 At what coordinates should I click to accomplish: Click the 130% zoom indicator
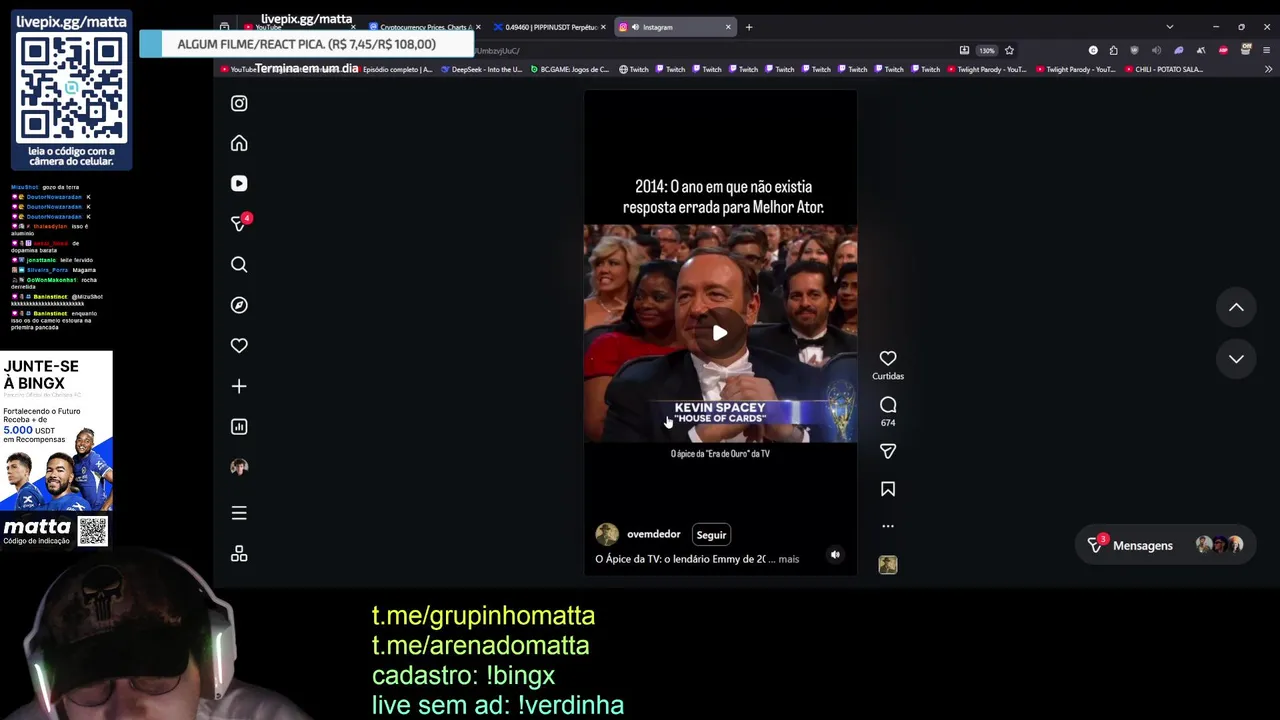pos(987,50)
